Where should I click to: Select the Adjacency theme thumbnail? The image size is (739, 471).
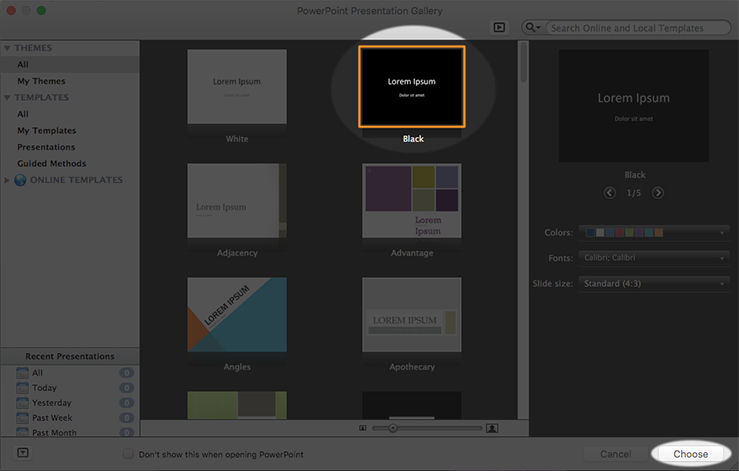237,201
